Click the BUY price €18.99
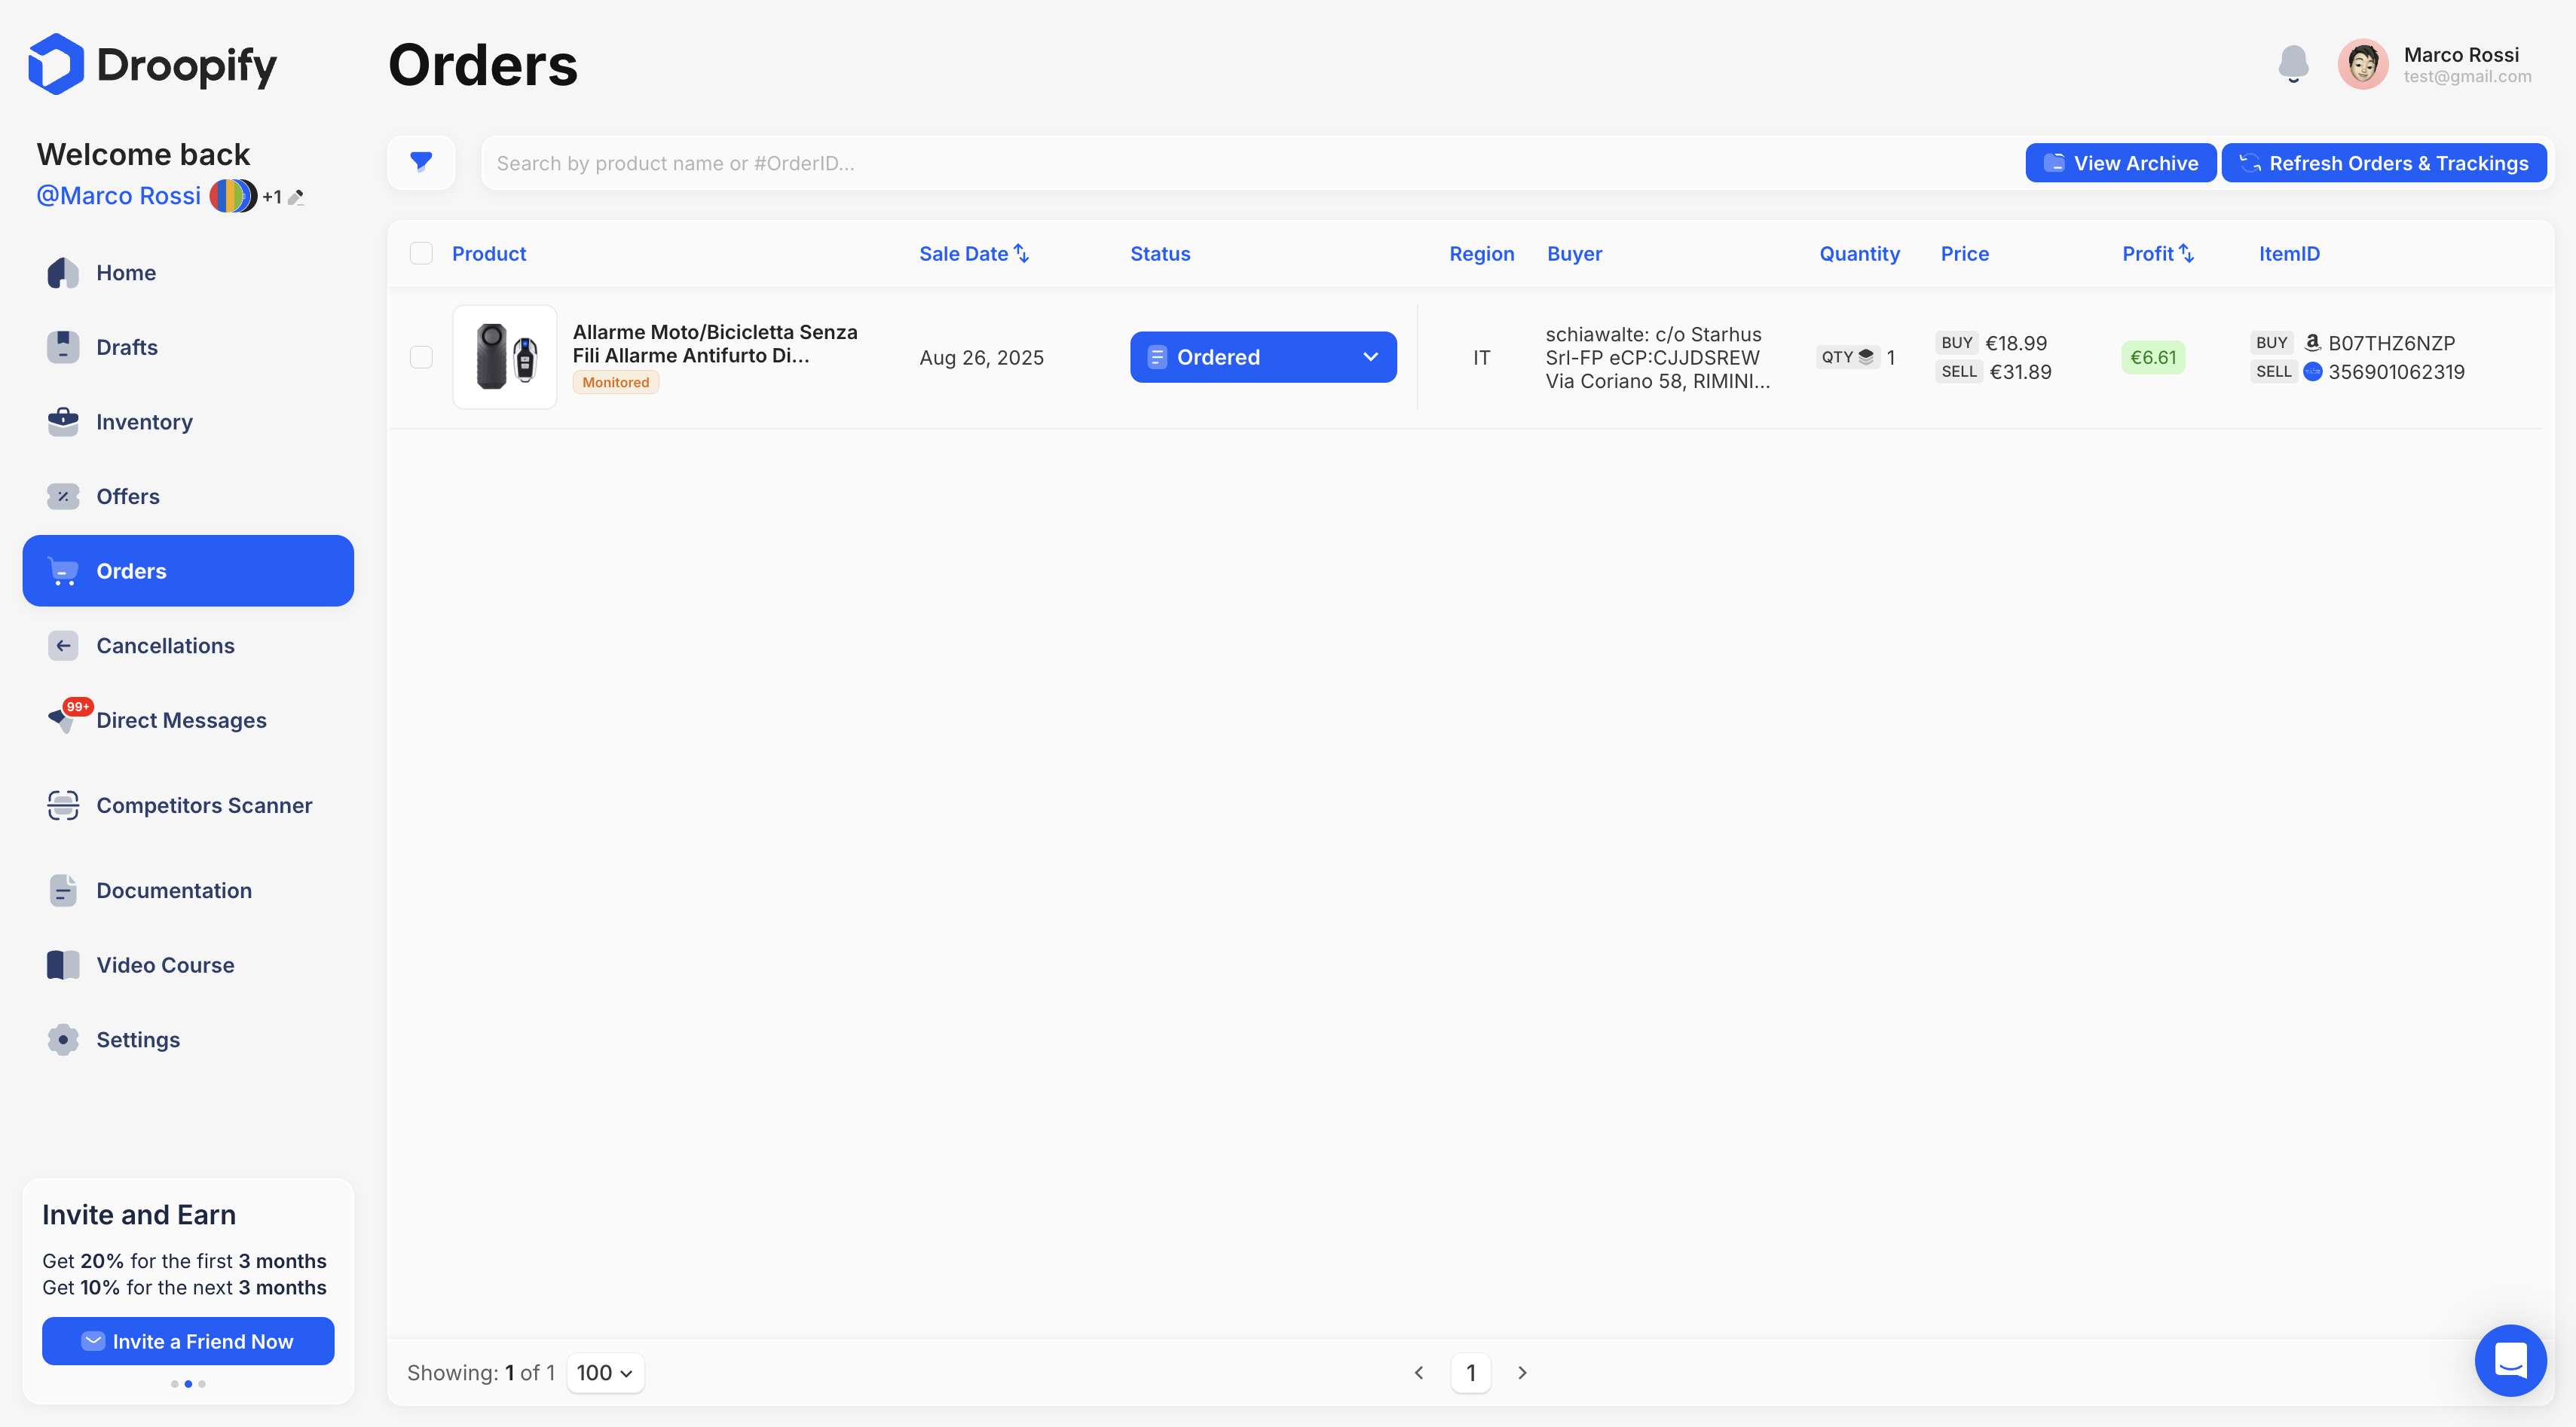 [x=2016, y=343]
